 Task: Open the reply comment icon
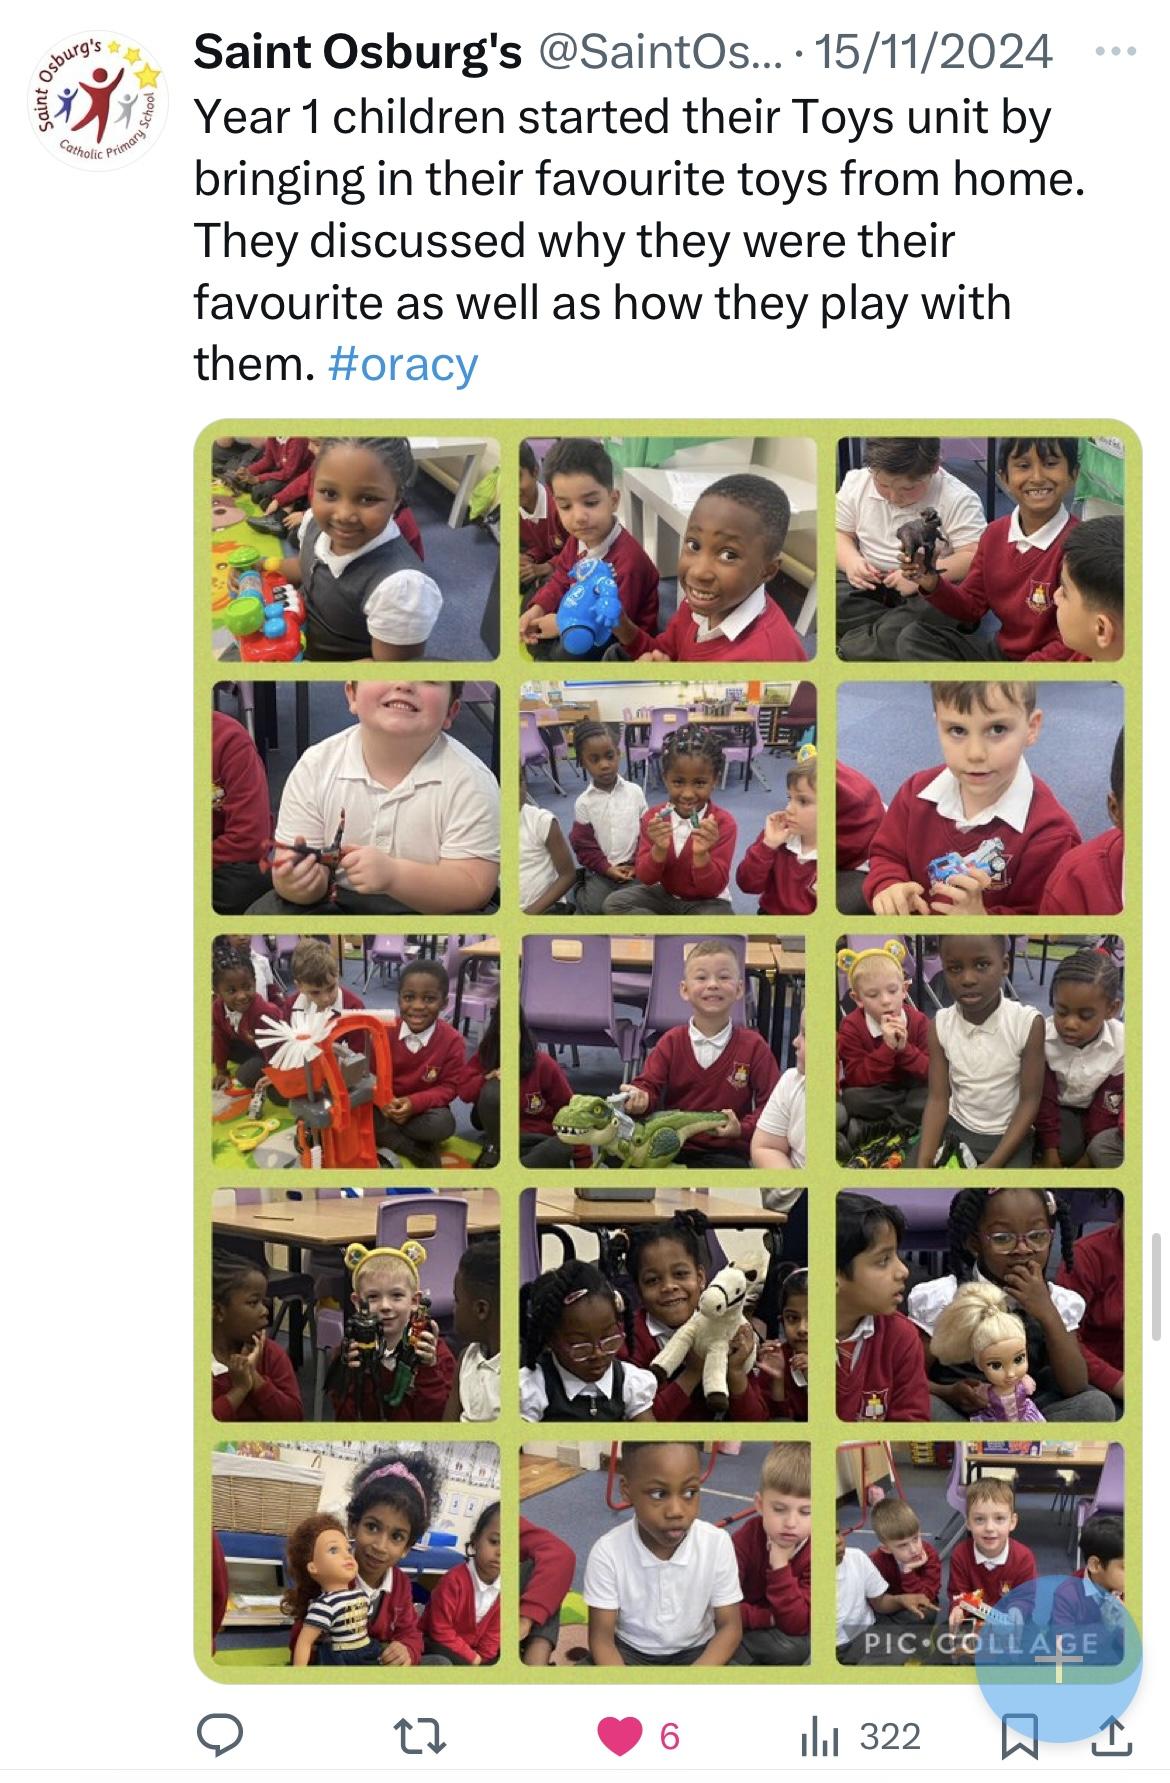click(x=220, y=1736)
